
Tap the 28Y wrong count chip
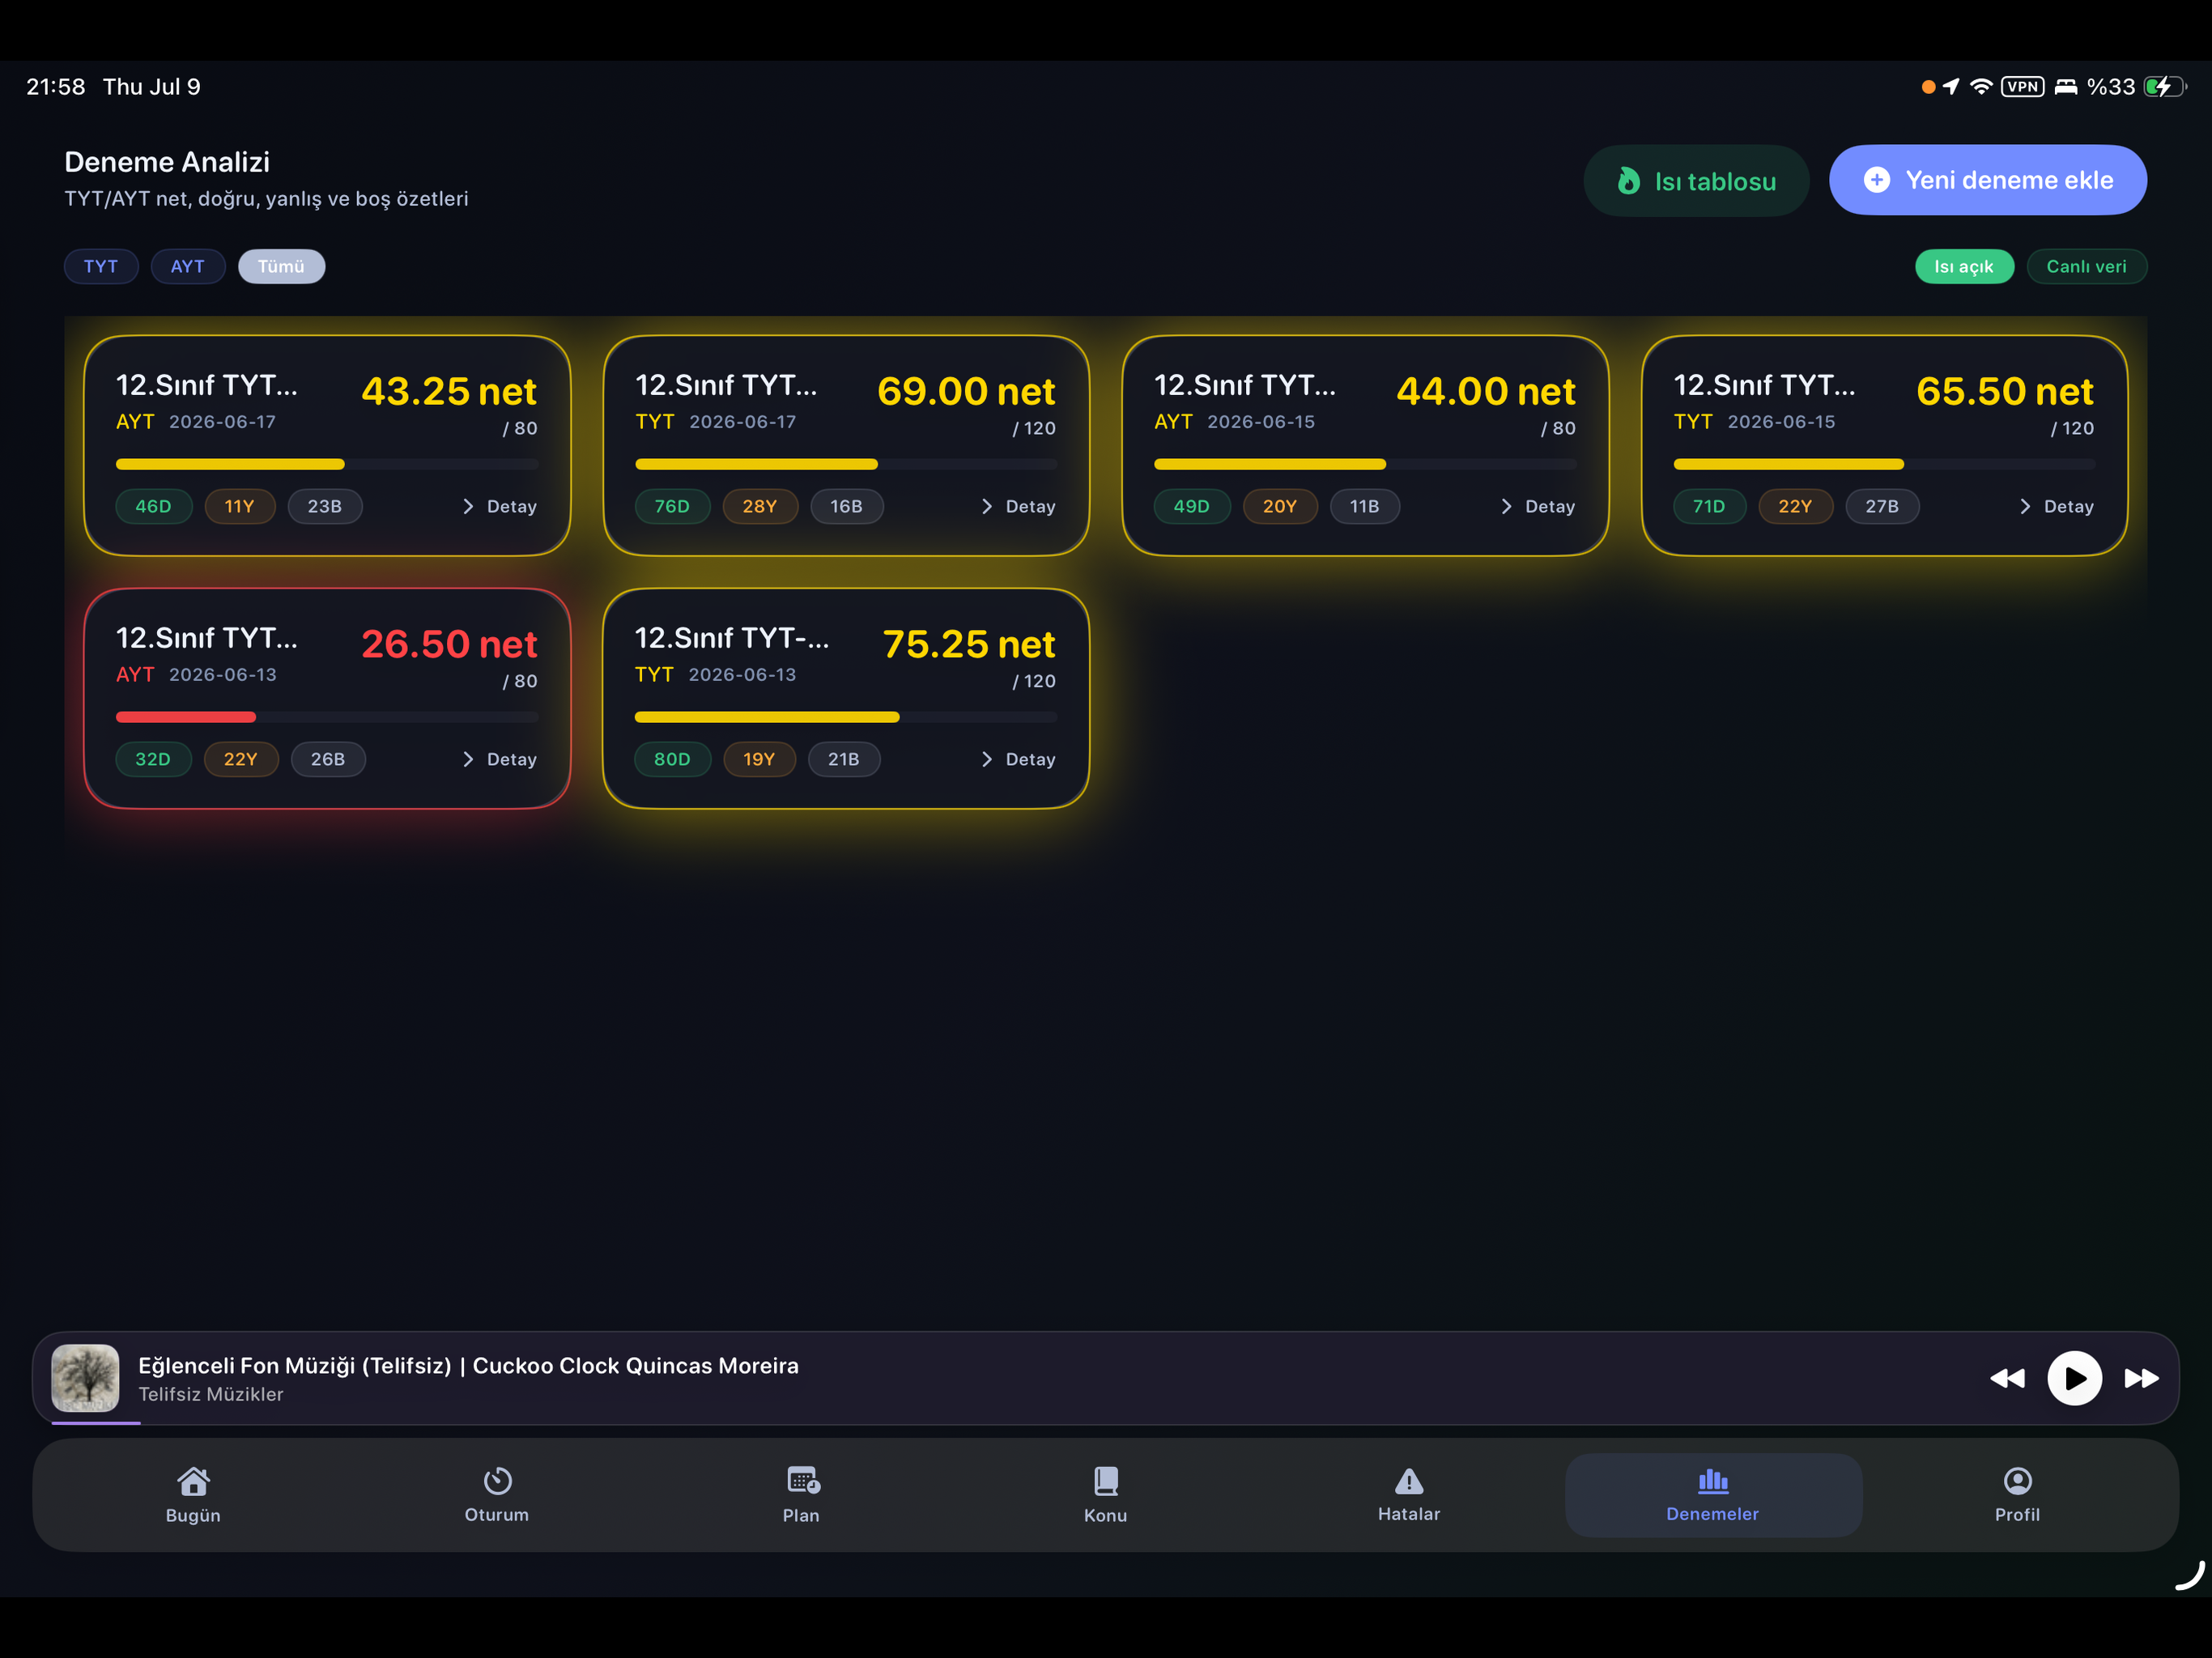[x=760, y=506]
